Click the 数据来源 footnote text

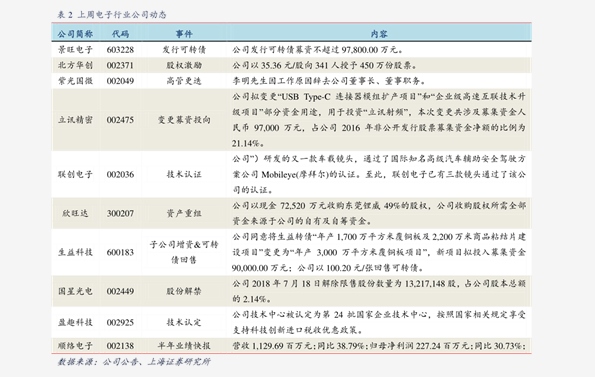click(134, 362)
